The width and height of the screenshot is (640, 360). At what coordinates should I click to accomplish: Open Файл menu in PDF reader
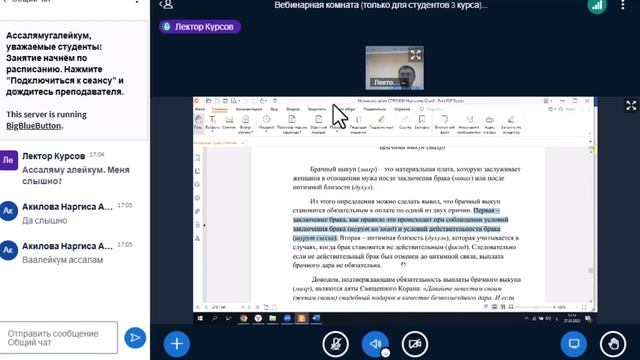[200, 109]
